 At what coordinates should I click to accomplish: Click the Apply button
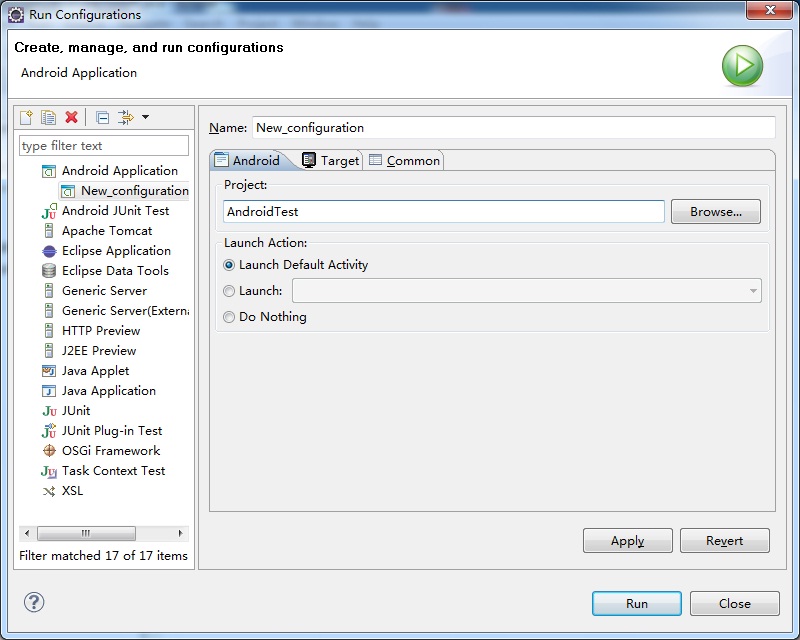click(x=628, y=540)
